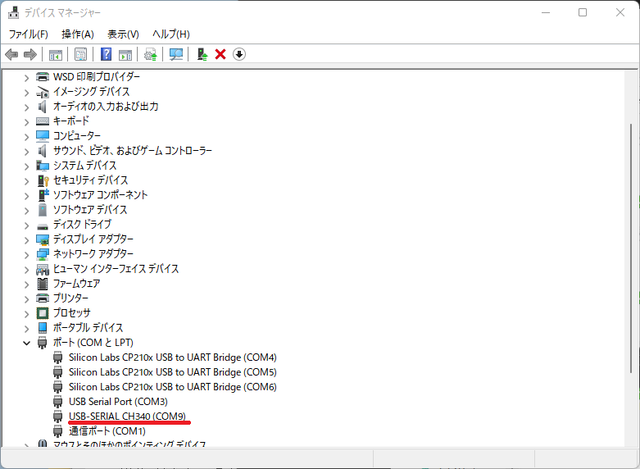Click the speaker icon beside オーディオの入力および出力
Viewport: 640px width, 469px height.
click(x=42, y=107)
